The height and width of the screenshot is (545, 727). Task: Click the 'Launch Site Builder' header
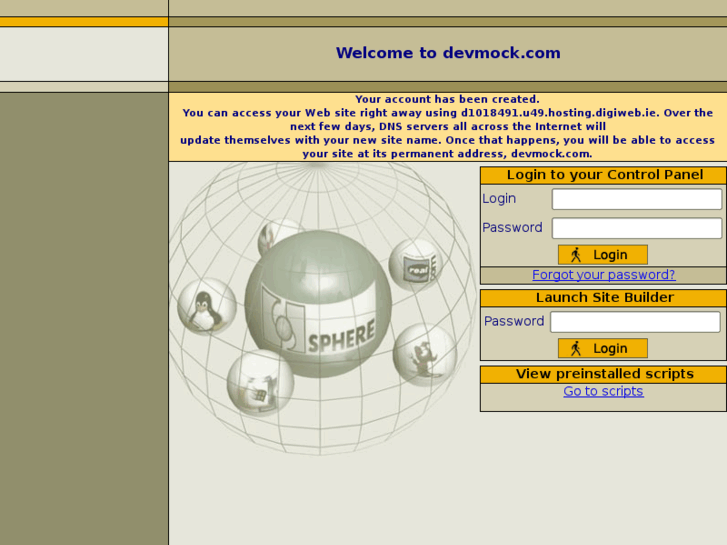[605, 297]
